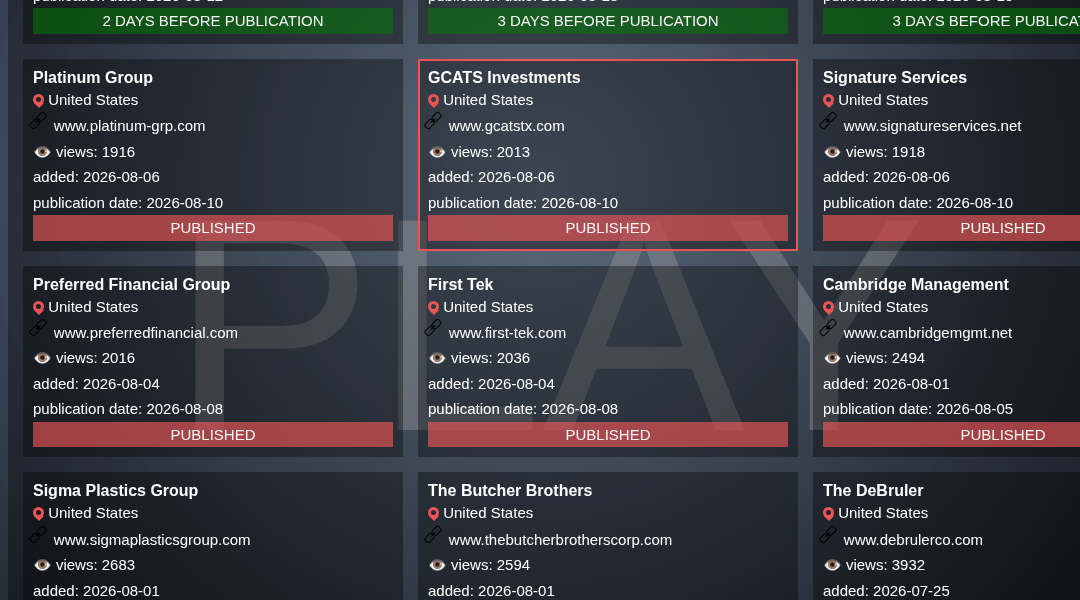
Task: Click the chain icon beside www.thebutcherbrotherscorp.com
Action: tap(433, 535)
